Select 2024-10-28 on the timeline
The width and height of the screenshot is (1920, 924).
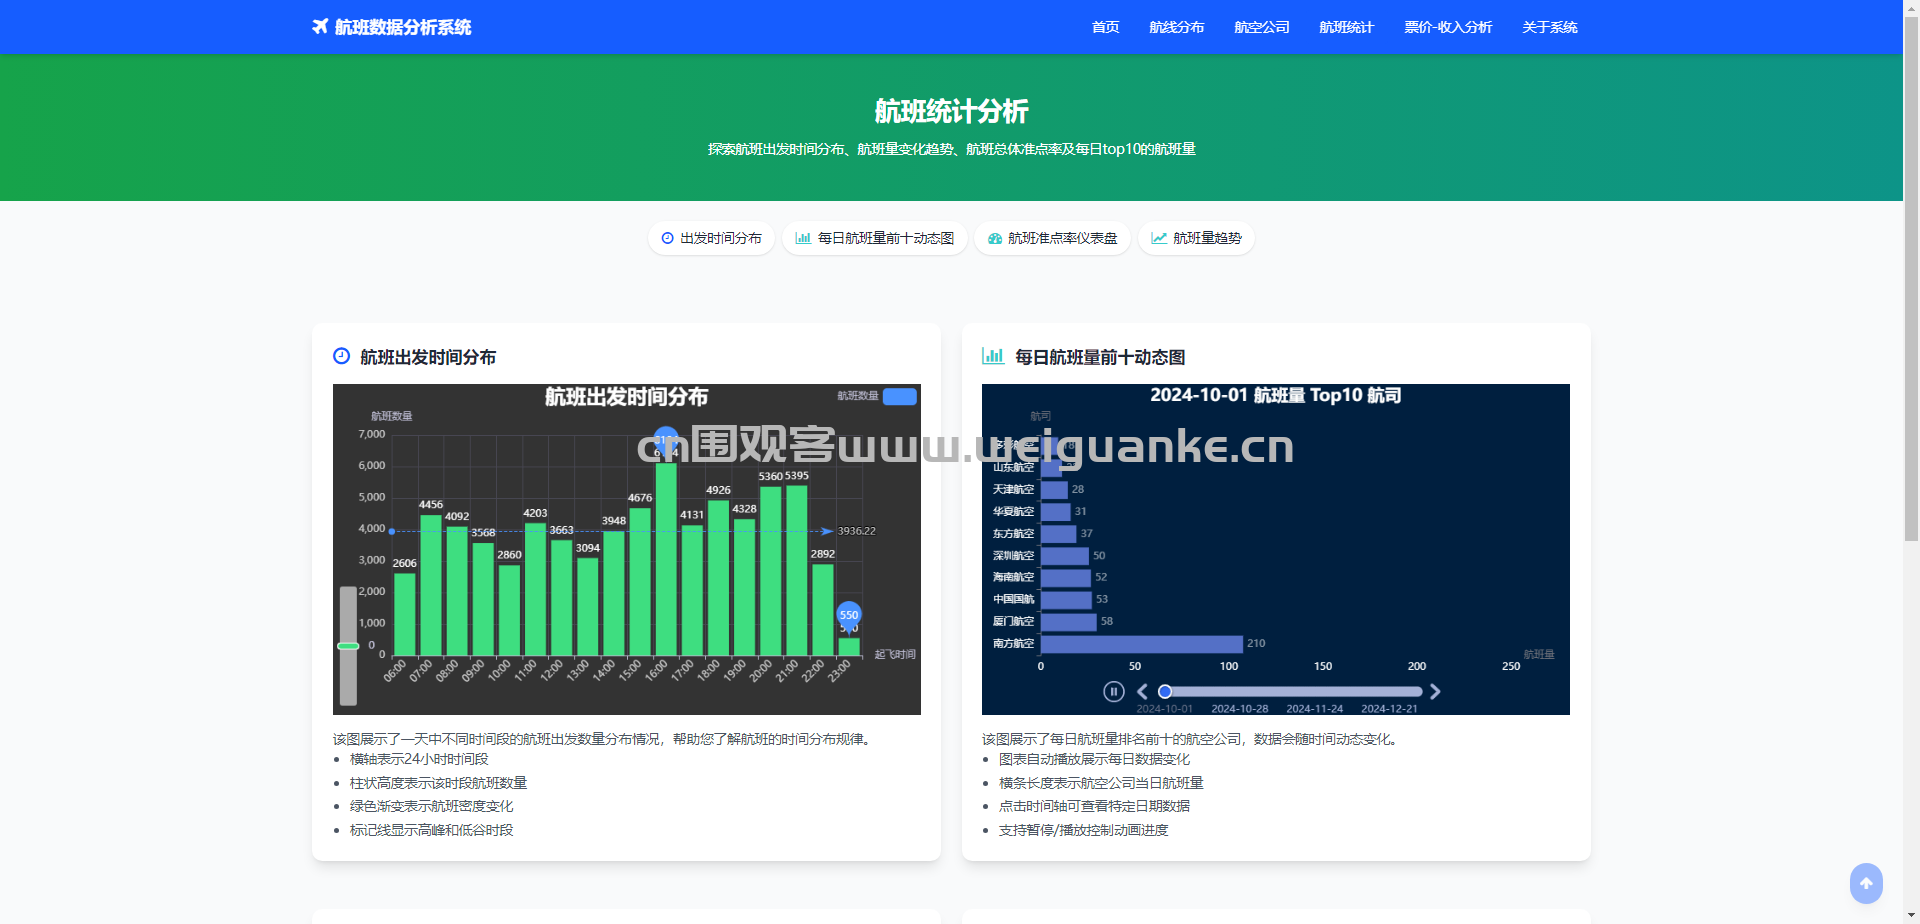[x=1239, y=708]
